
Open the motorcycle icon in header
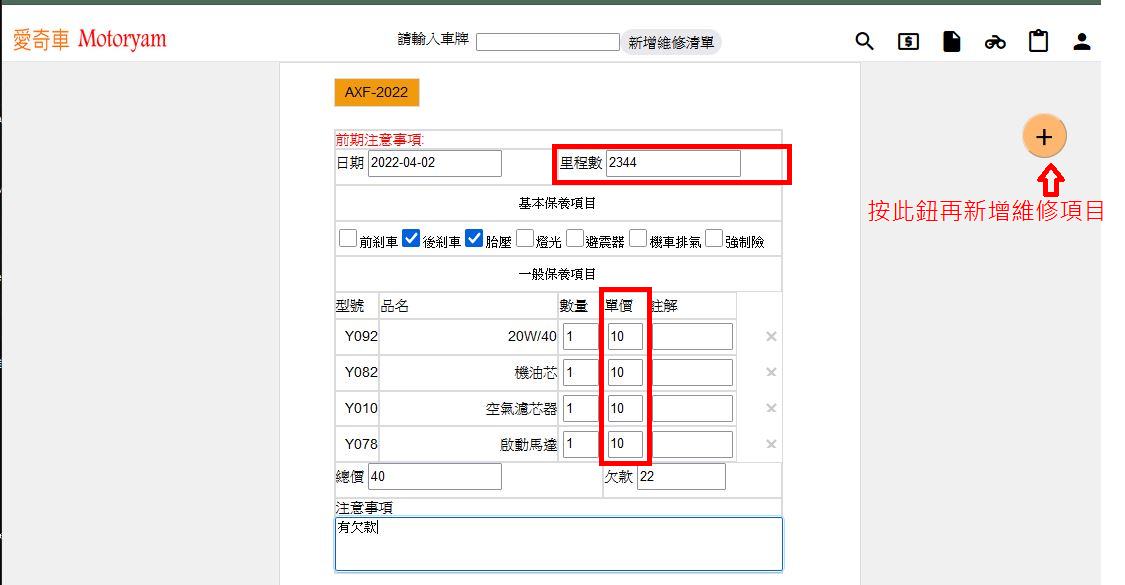[x=994, y=42]
